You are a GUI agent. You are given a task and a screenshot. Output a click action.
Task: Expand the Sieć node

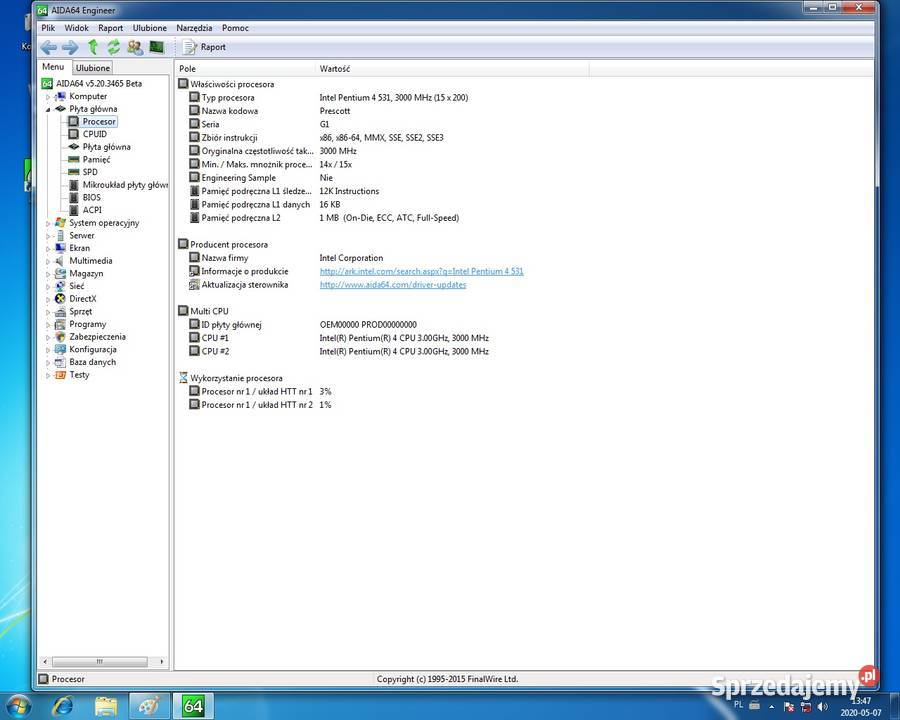(48, 286)
